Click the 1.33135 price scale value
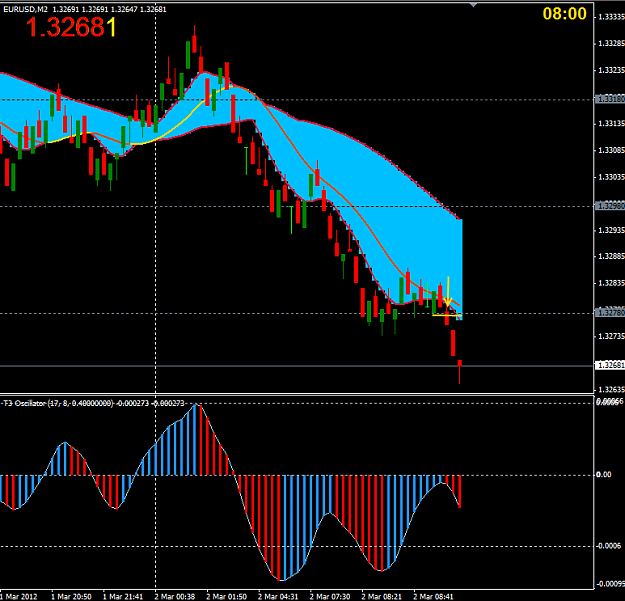625x601 pixels. click(611, 124)
